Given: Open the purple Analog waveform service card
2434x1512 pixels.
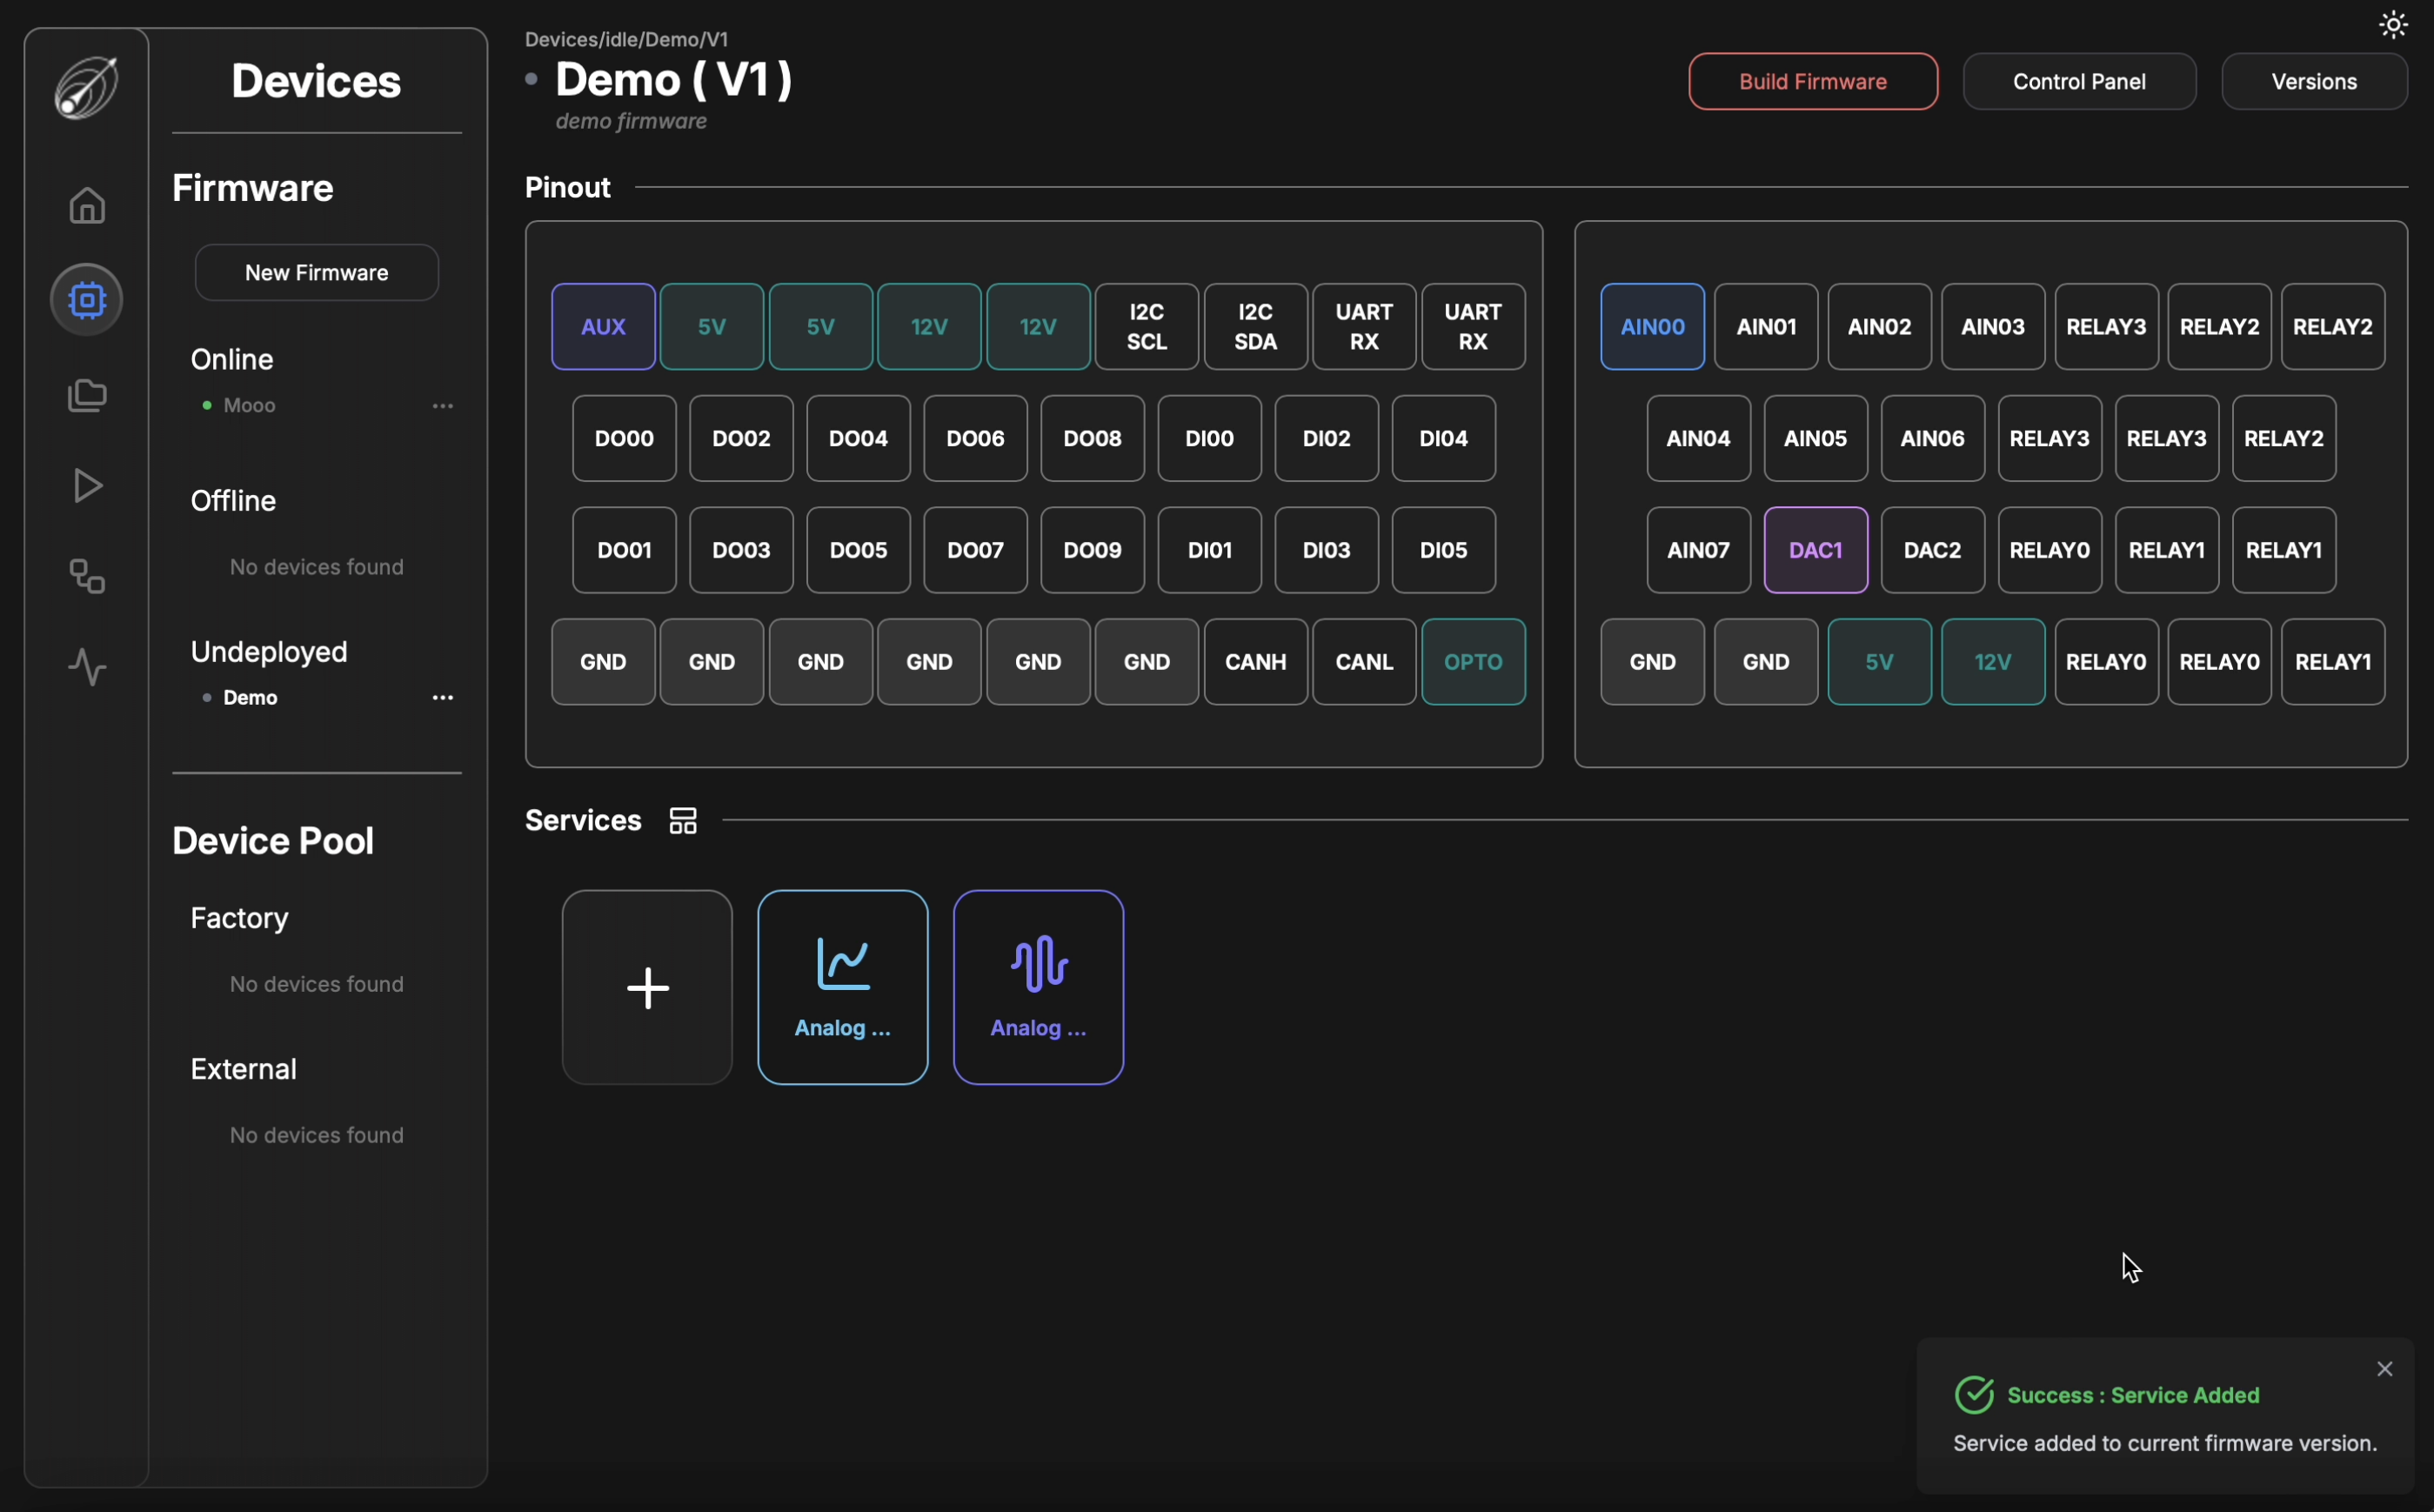Looking at the screenshot, I should pos(1038,987).
